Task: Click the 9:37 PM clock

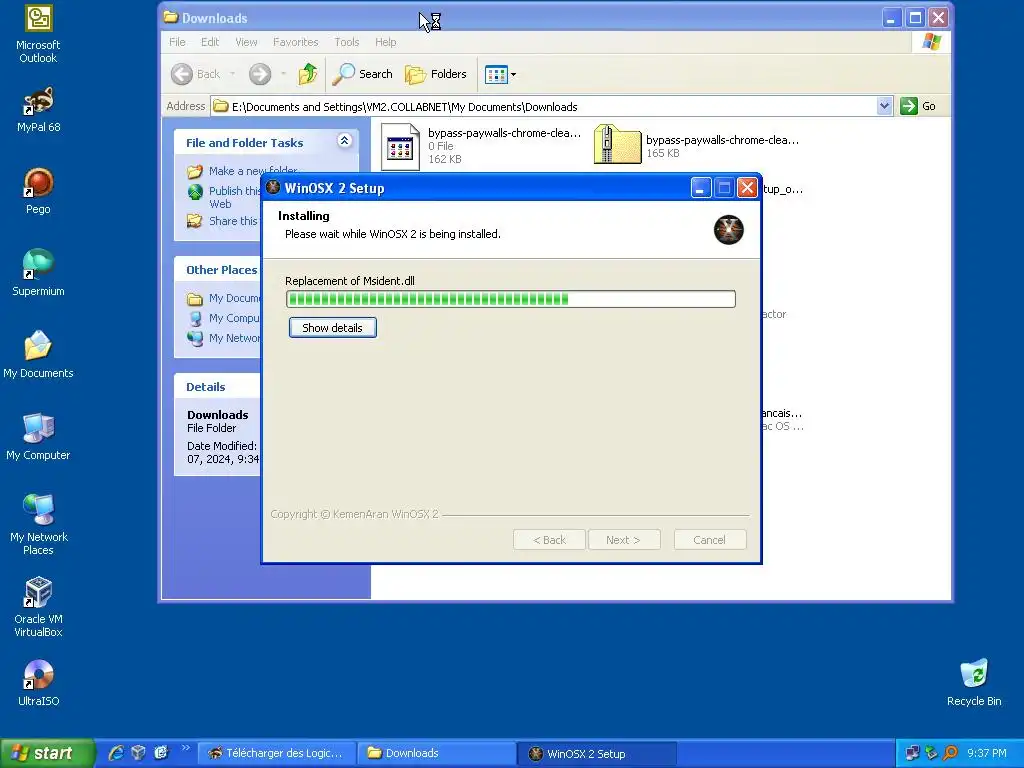Action: coord(987,754)
